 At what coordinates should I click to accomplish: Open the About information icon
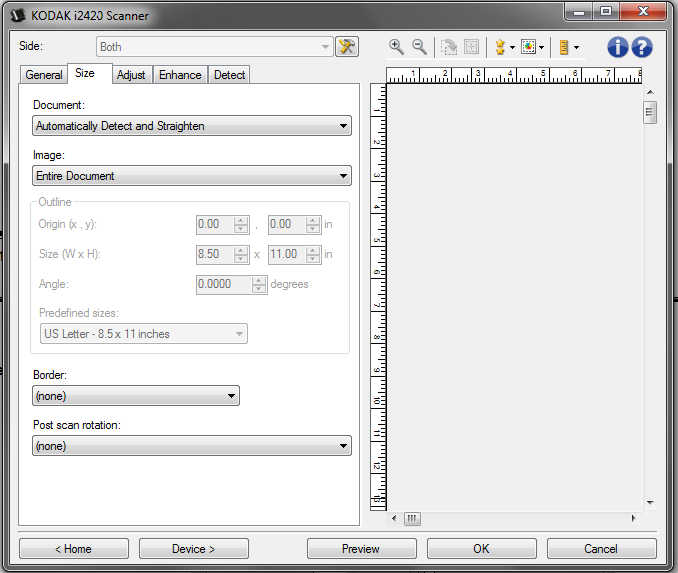pyautogui.click(x=617, y=47)
